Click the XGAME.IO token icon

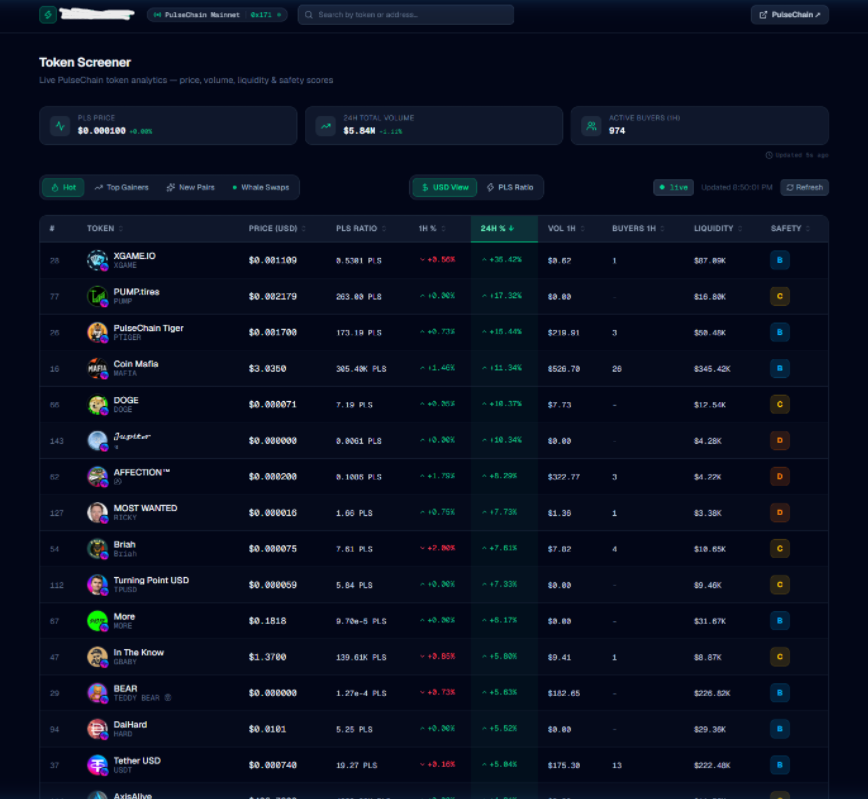coord(97,260)
